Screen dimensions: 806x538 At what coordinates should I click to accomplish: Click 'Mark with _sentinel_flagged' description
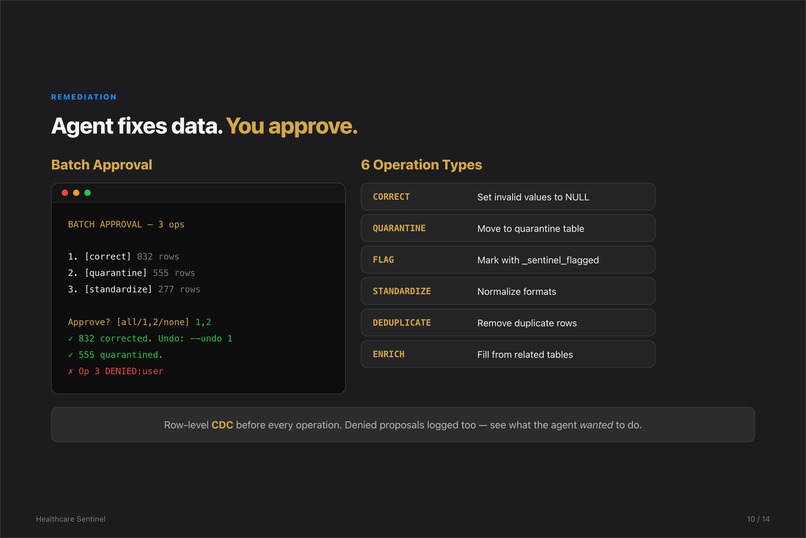[538, 260]
